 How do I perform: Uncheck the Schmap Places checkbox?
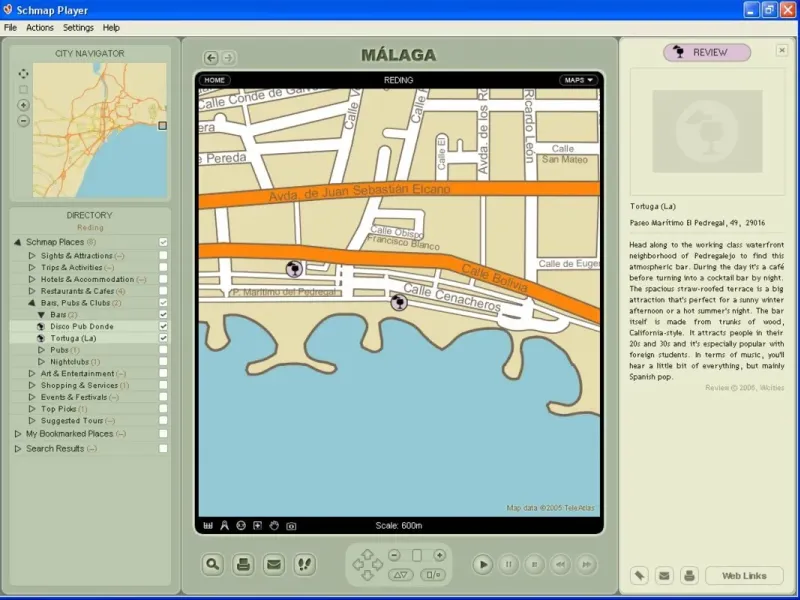pos(163,242)
